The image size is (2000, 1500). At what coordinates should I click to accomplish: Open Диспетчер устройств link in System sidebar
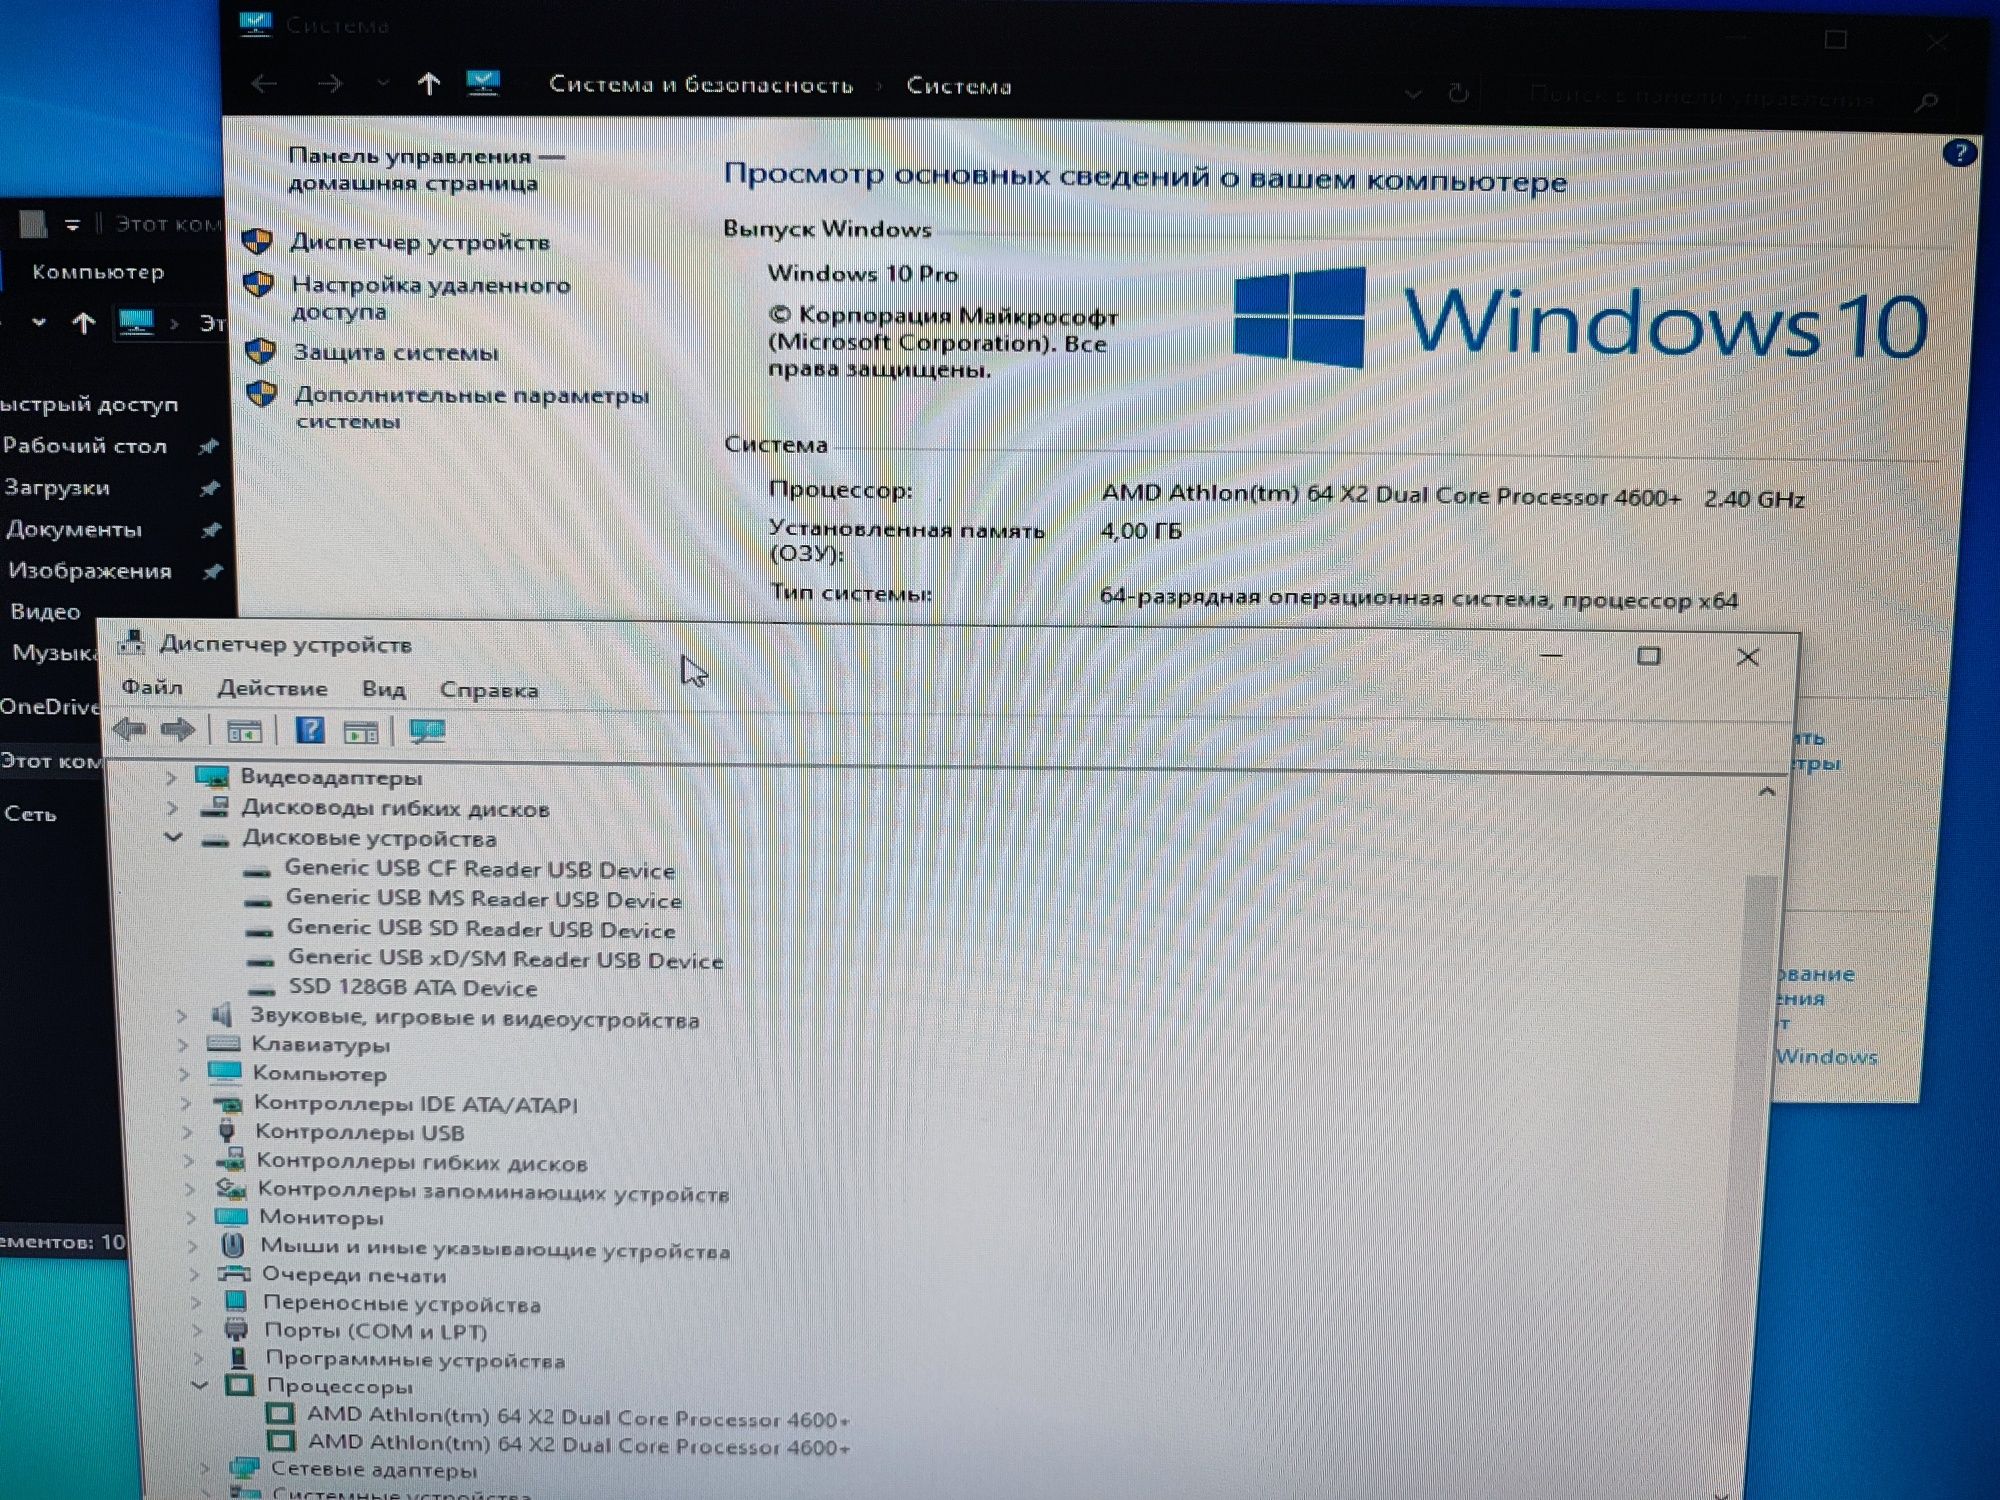point(420,242)
